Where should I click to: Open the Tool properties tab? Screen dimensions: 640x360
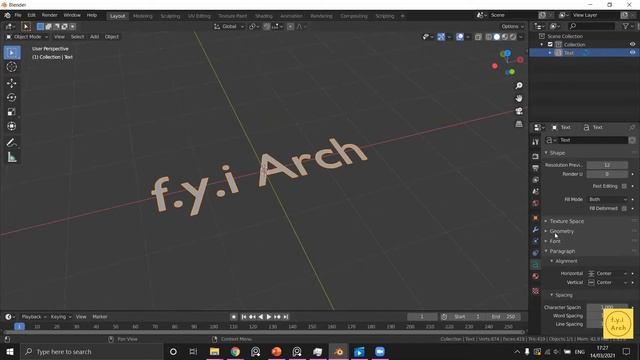(x=536, y=142)
